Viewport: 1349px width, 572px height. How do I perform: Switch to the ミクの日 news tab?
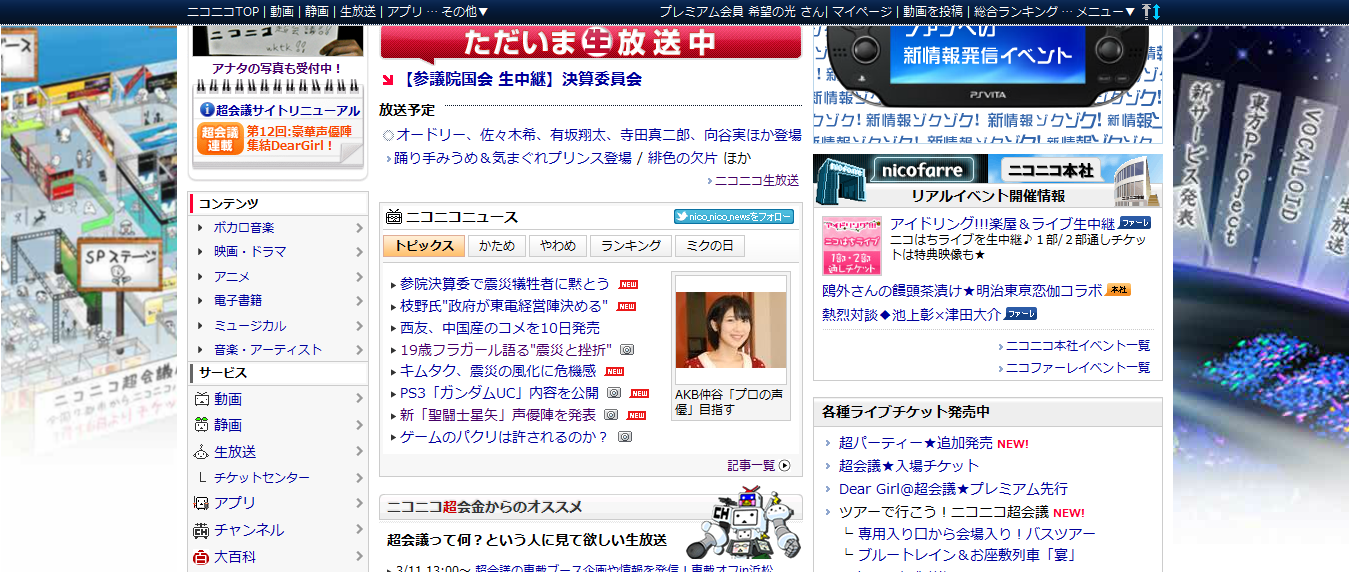pos(710,246)
